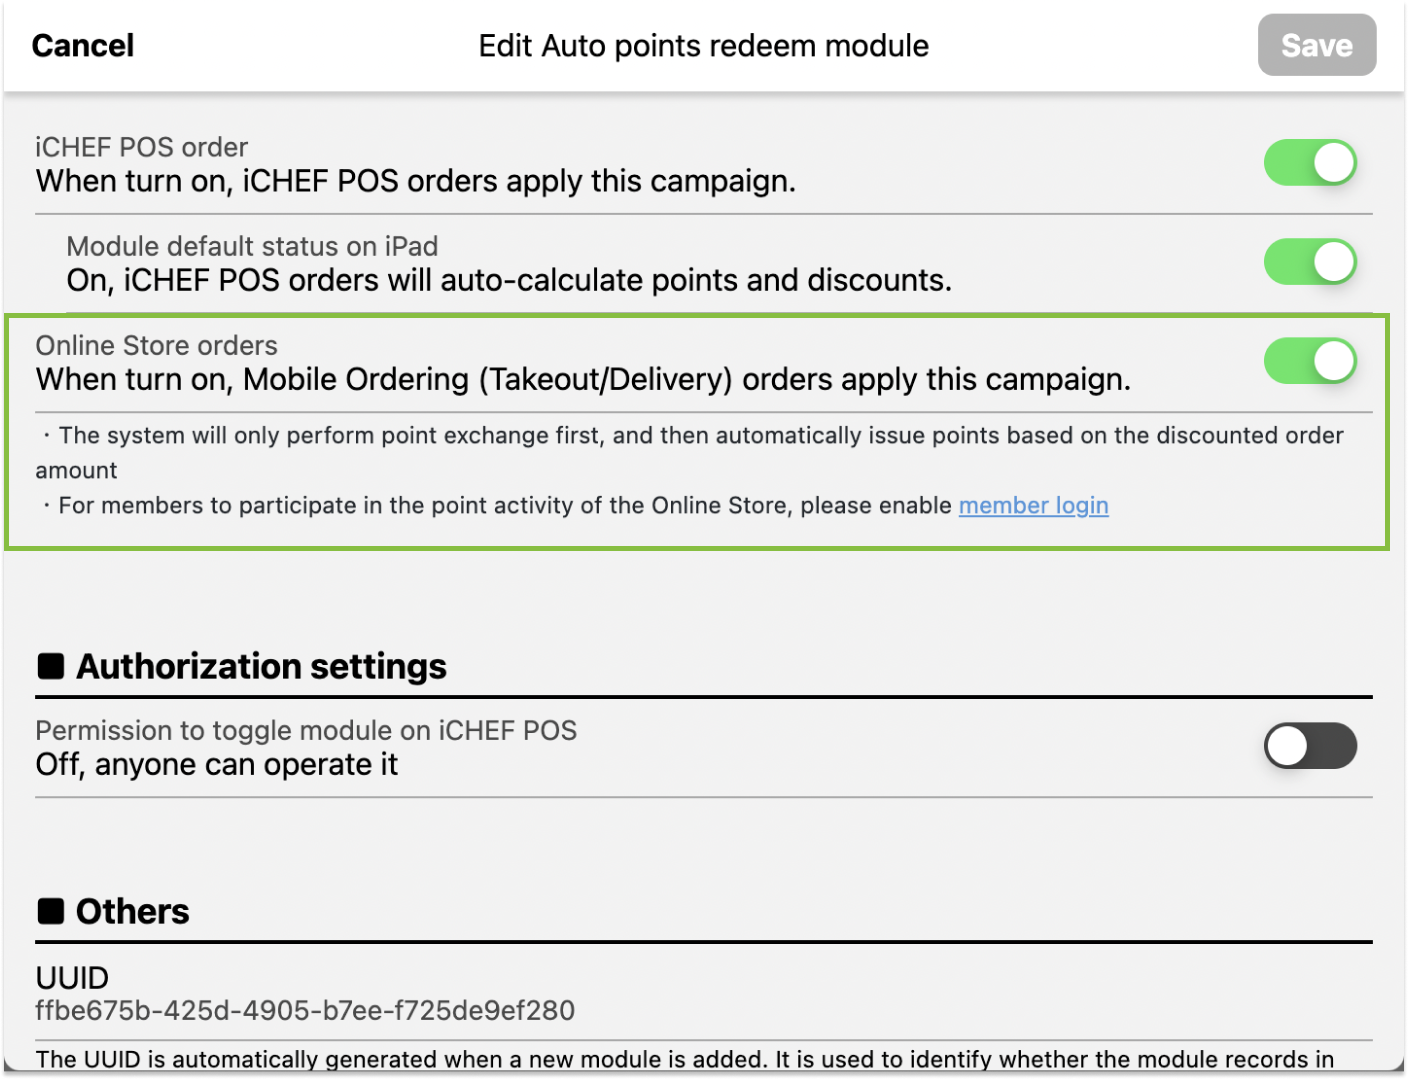
Task: Open the member login link
Action: [1033, 506]
